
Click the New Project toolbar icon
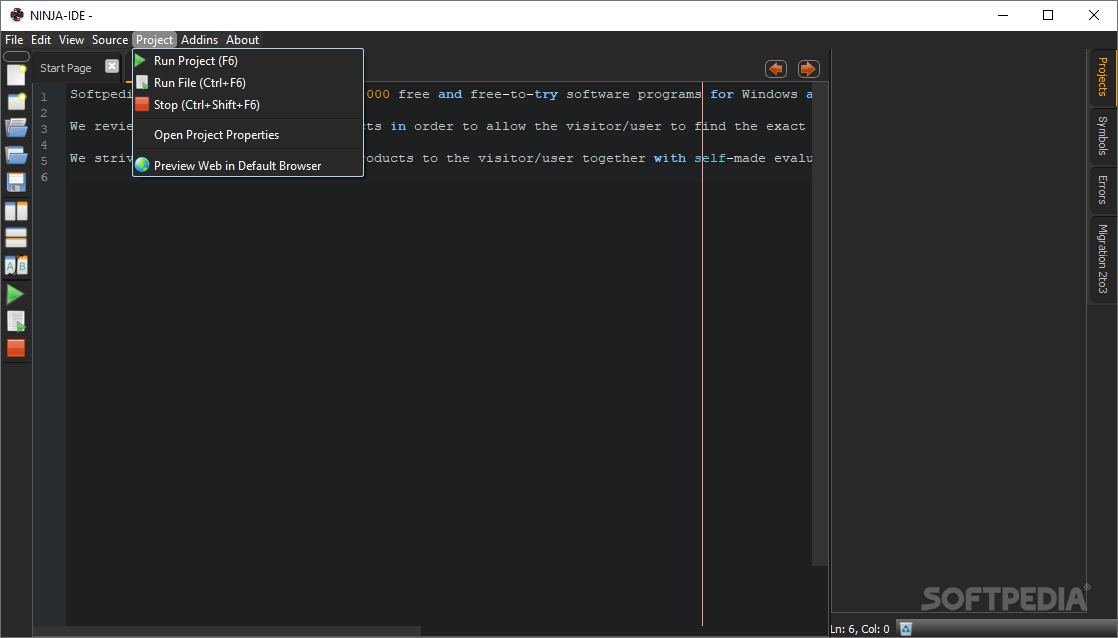pyautogui.click(x=16, y=101)
